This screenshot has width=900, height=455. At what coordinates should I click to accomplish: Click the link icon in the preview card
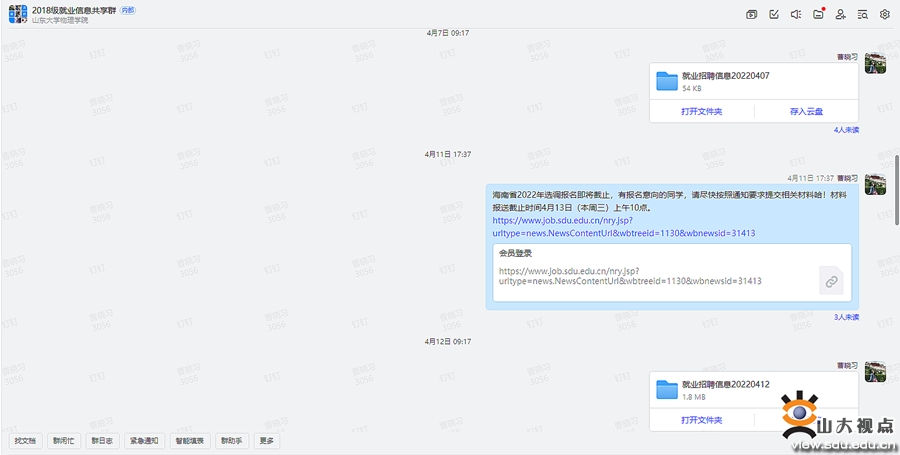(831, 281)
